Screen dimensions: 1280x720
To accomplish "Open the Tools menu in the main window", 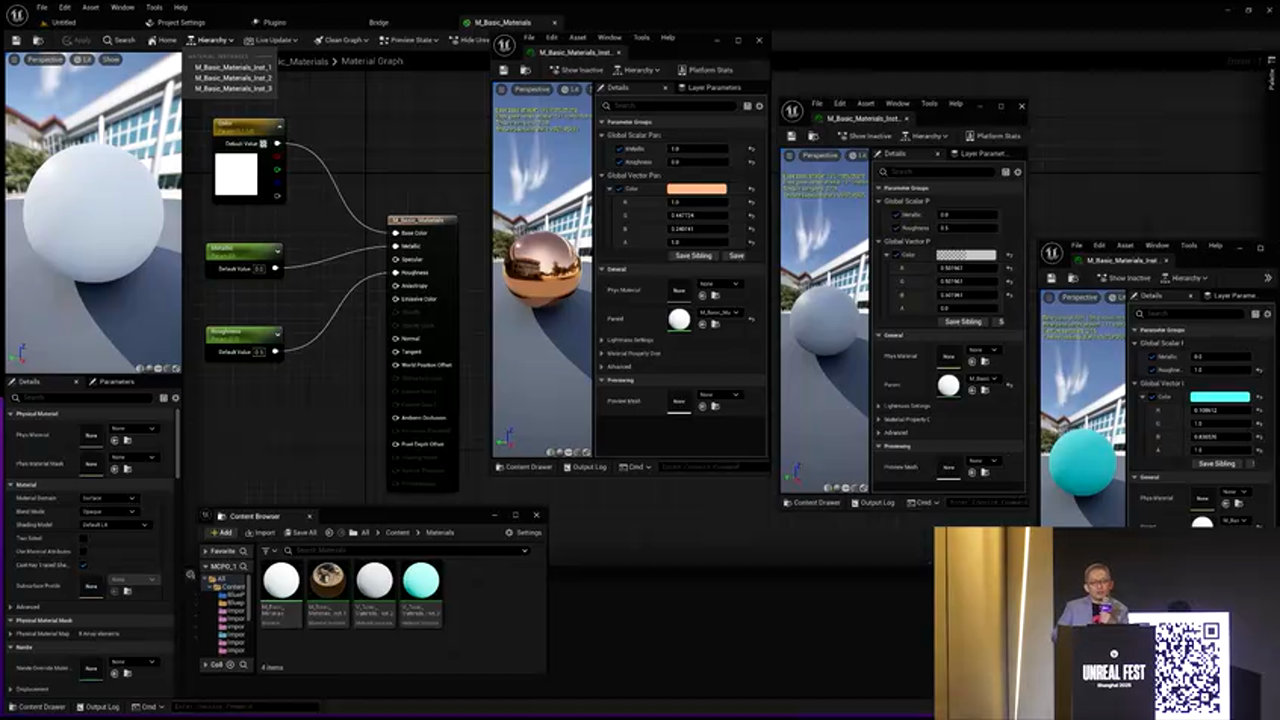I will (x=154, y=7).
